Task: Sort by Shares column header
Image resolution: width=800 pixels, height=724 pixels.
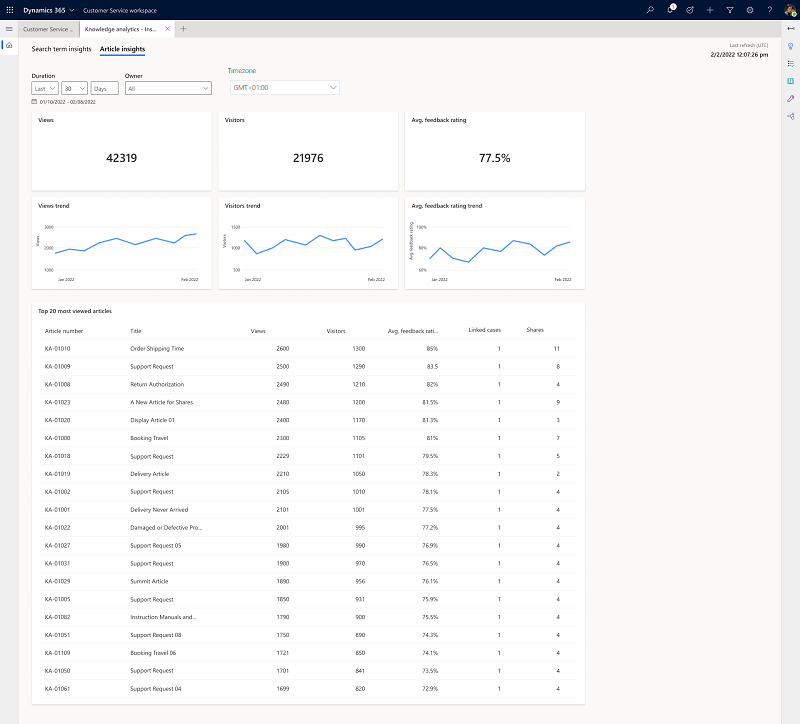Action: tap(535, 330)
